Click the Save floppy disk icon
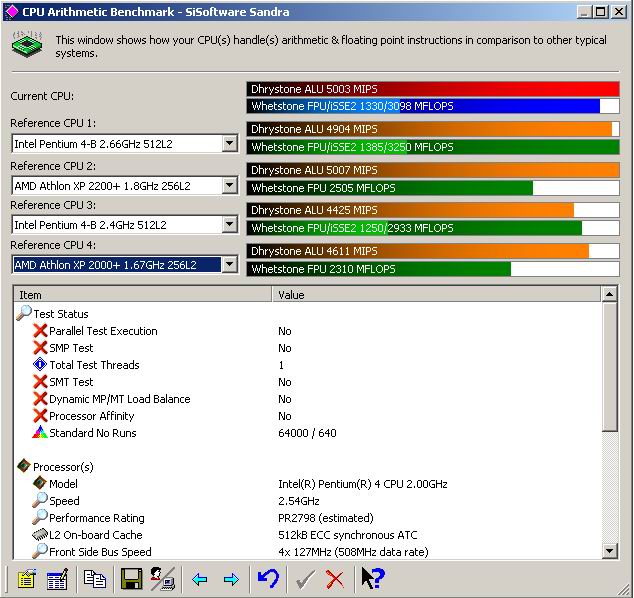The height and width of the screenshot is (598, 634). (x=130, y=579)
